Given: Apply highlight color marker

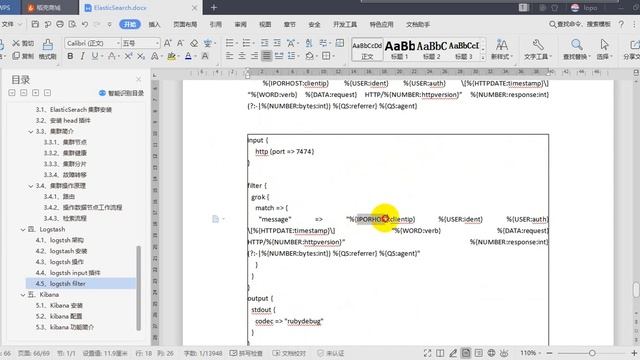Looking at the screenshot, I should tap(171, 56).
